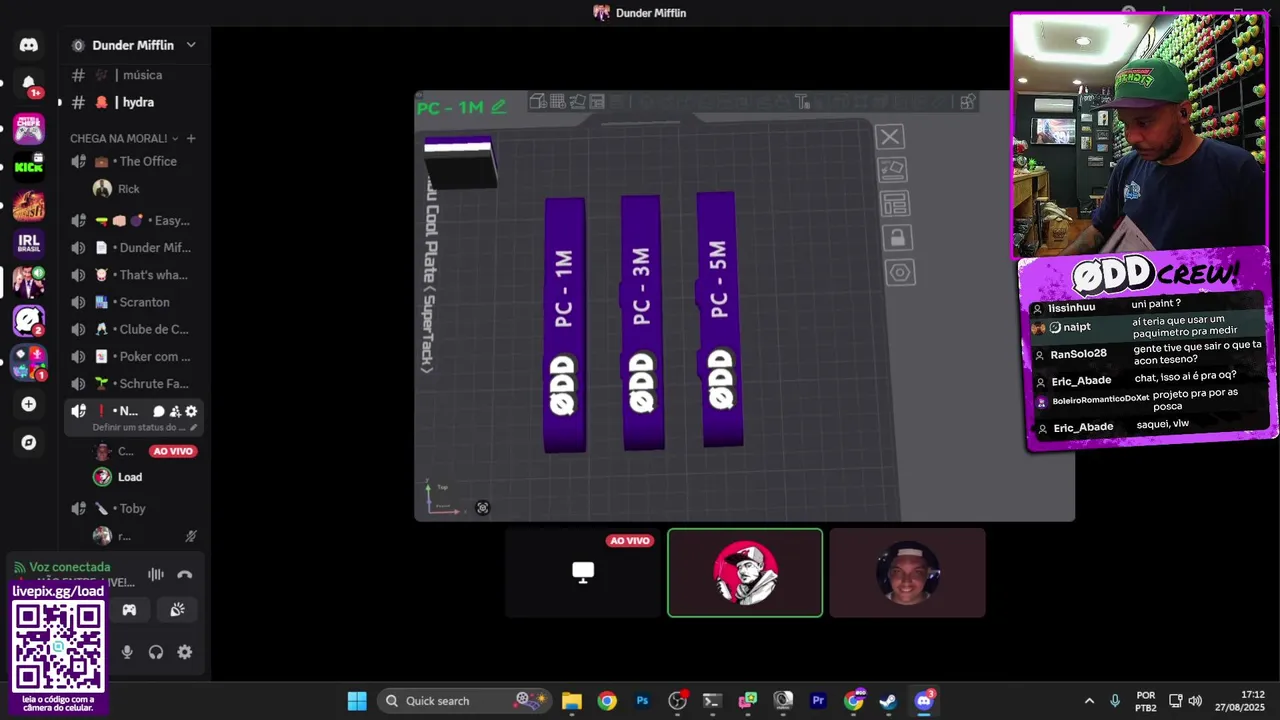Image resolution: width=1280 pixels, height=720 pixels.
Task: Open Steam from the taskbar
Action: pos(888,701)
